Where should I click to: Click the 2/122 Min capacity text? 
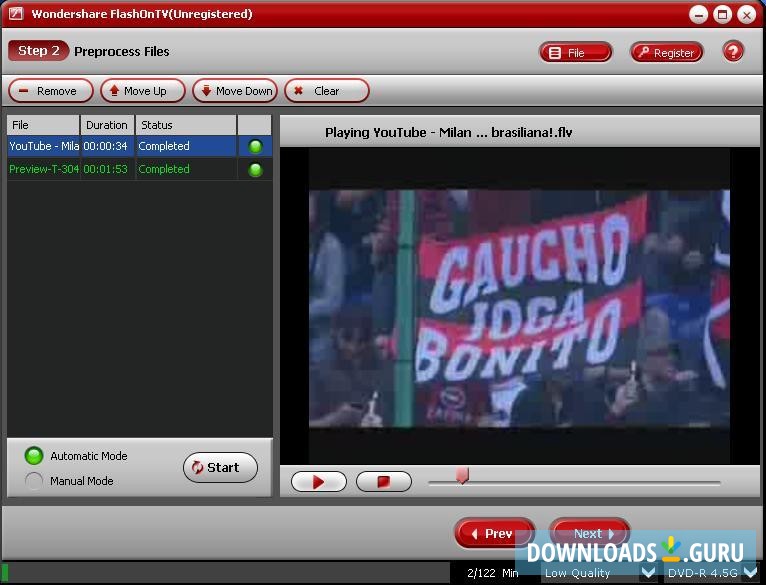[x=492, y=573]
